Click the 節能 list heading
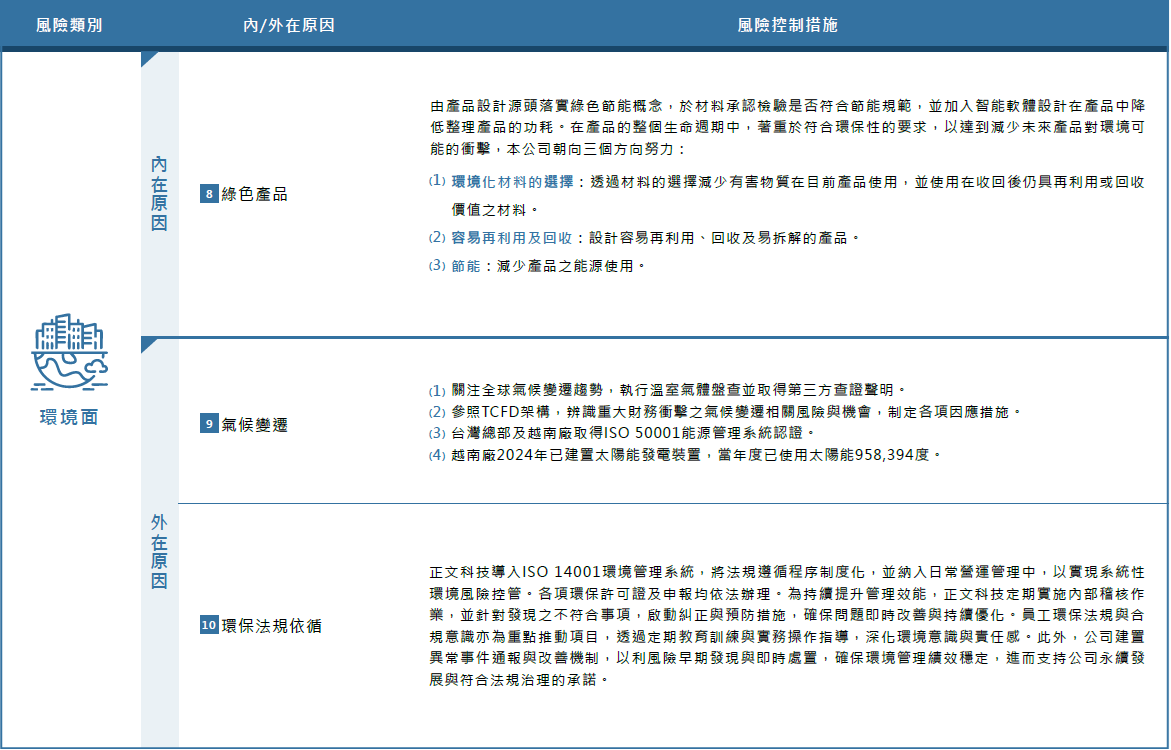The width and height of the screenshot is (1171, 750). tap(465, 266)
